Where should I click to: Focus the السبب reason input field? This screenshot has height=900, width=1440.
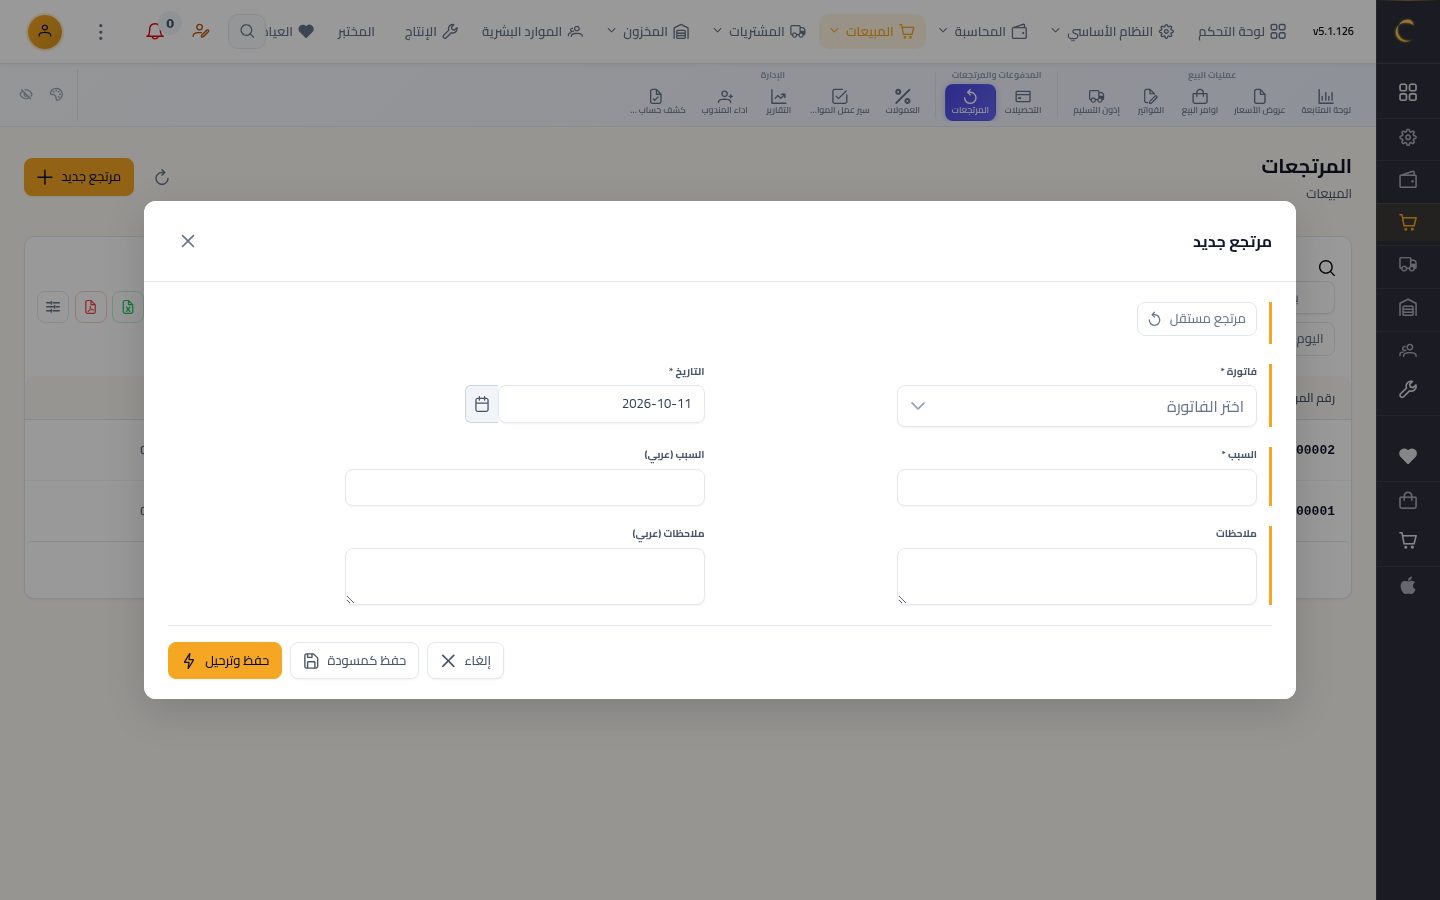[1077, 488]
